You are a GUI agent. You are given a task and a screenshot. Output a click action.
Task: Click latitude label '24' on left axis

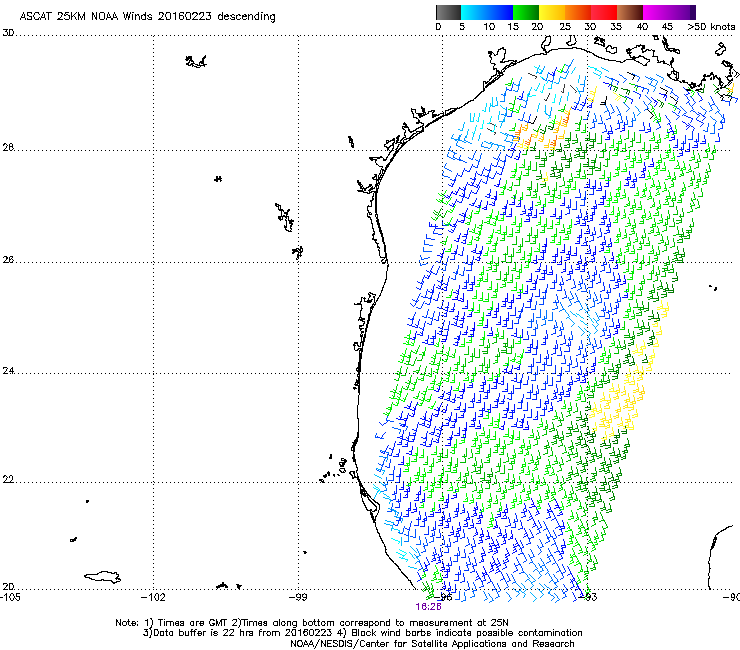(x=8, y=371)
